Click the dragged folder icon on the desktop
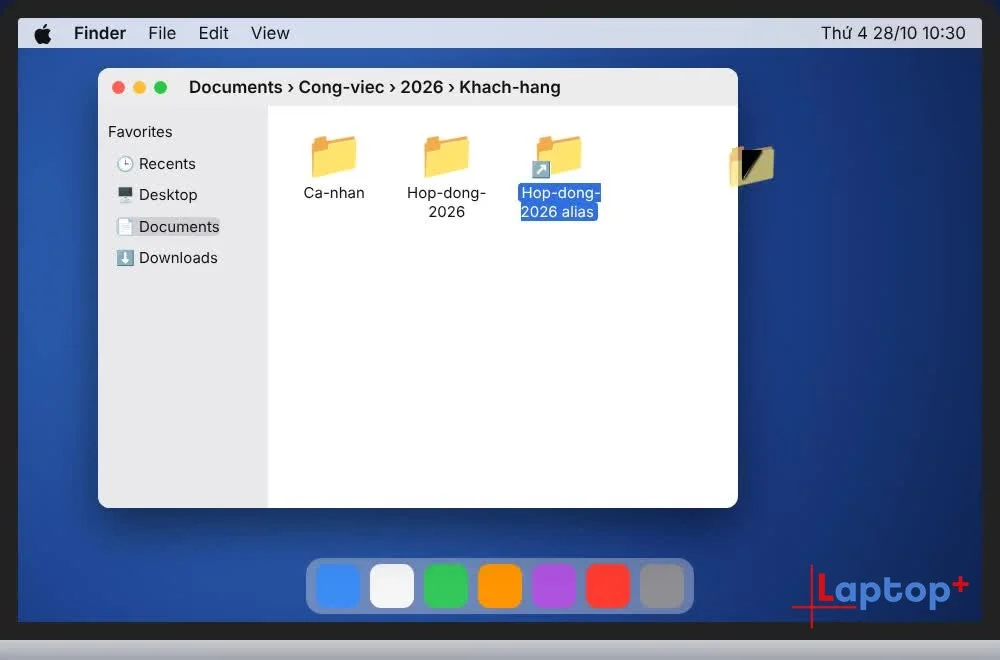Image resolution: width=1000 pixels, height=660 pixels. tap(752, 166)
